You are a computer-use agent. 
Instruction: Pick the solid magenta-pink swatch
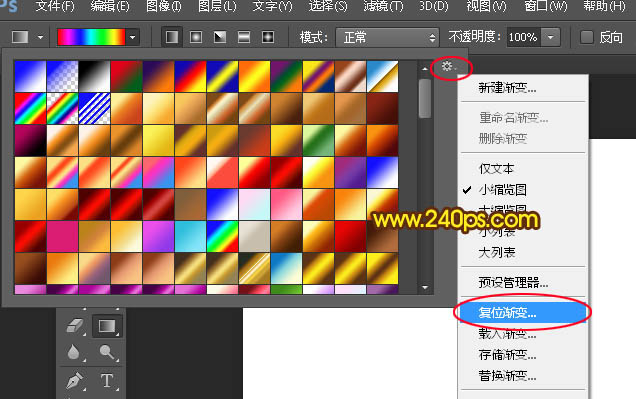62,236
